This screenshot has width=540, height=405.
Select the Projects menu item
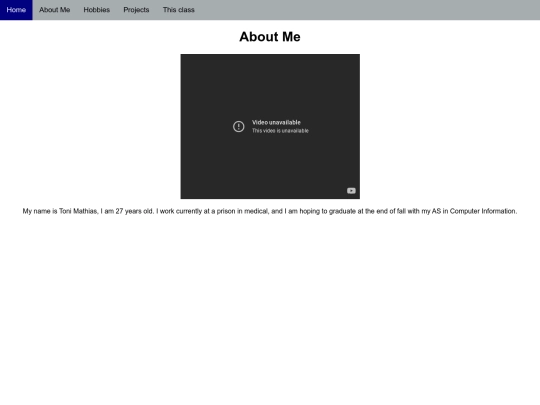(x=136, y=10)
